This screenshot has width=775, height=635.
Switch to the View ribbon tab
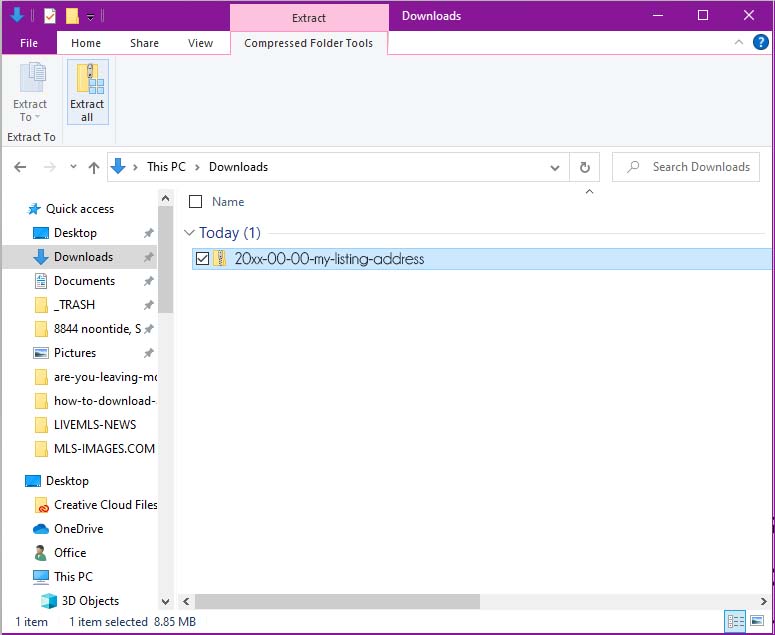tap(200, 43)
